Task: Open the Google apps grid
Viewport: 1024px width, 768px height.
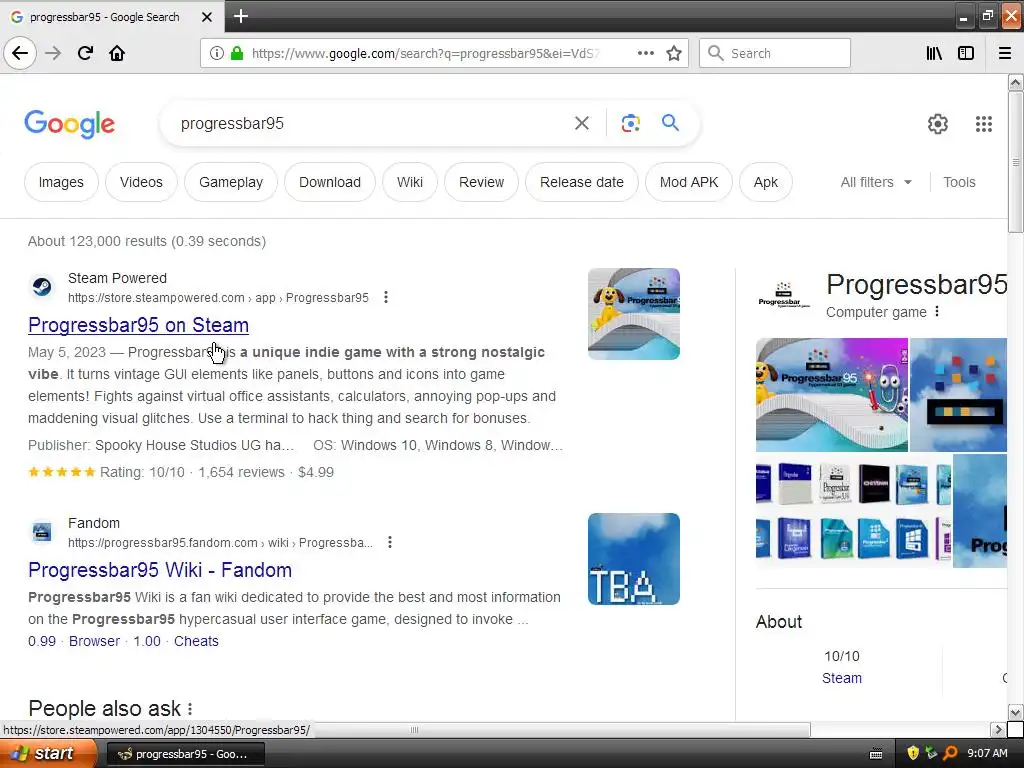Action: [984, 123]
